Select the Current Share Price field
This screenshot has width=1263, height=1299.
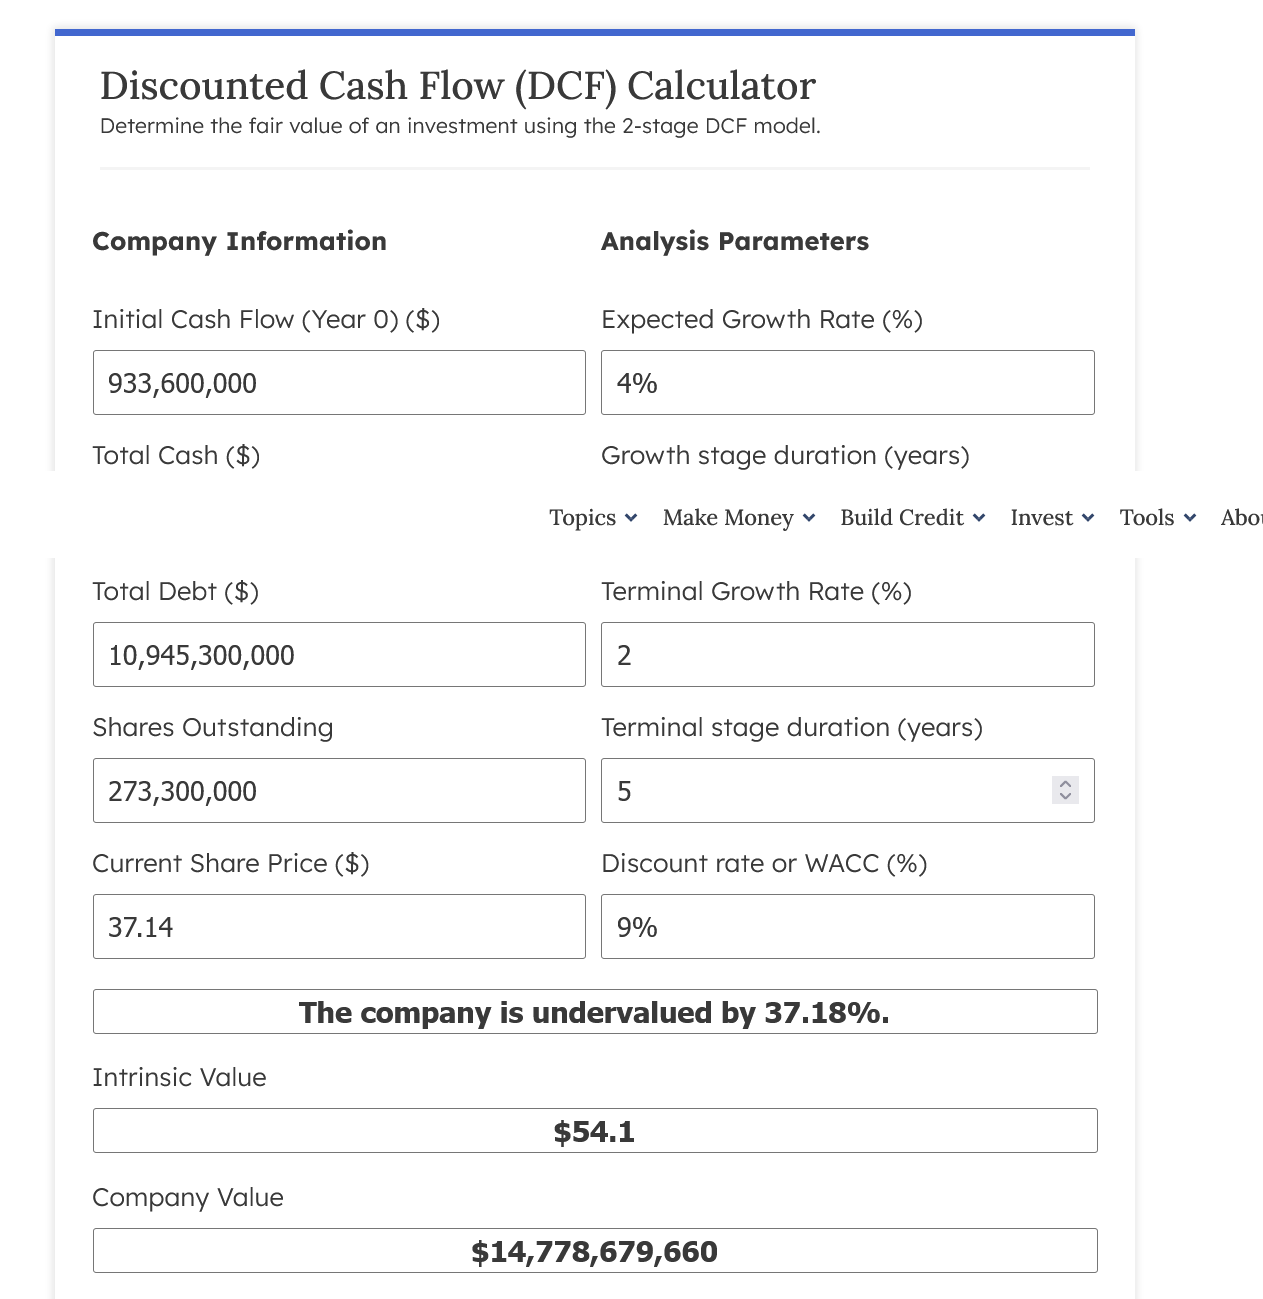coord(339,926)
